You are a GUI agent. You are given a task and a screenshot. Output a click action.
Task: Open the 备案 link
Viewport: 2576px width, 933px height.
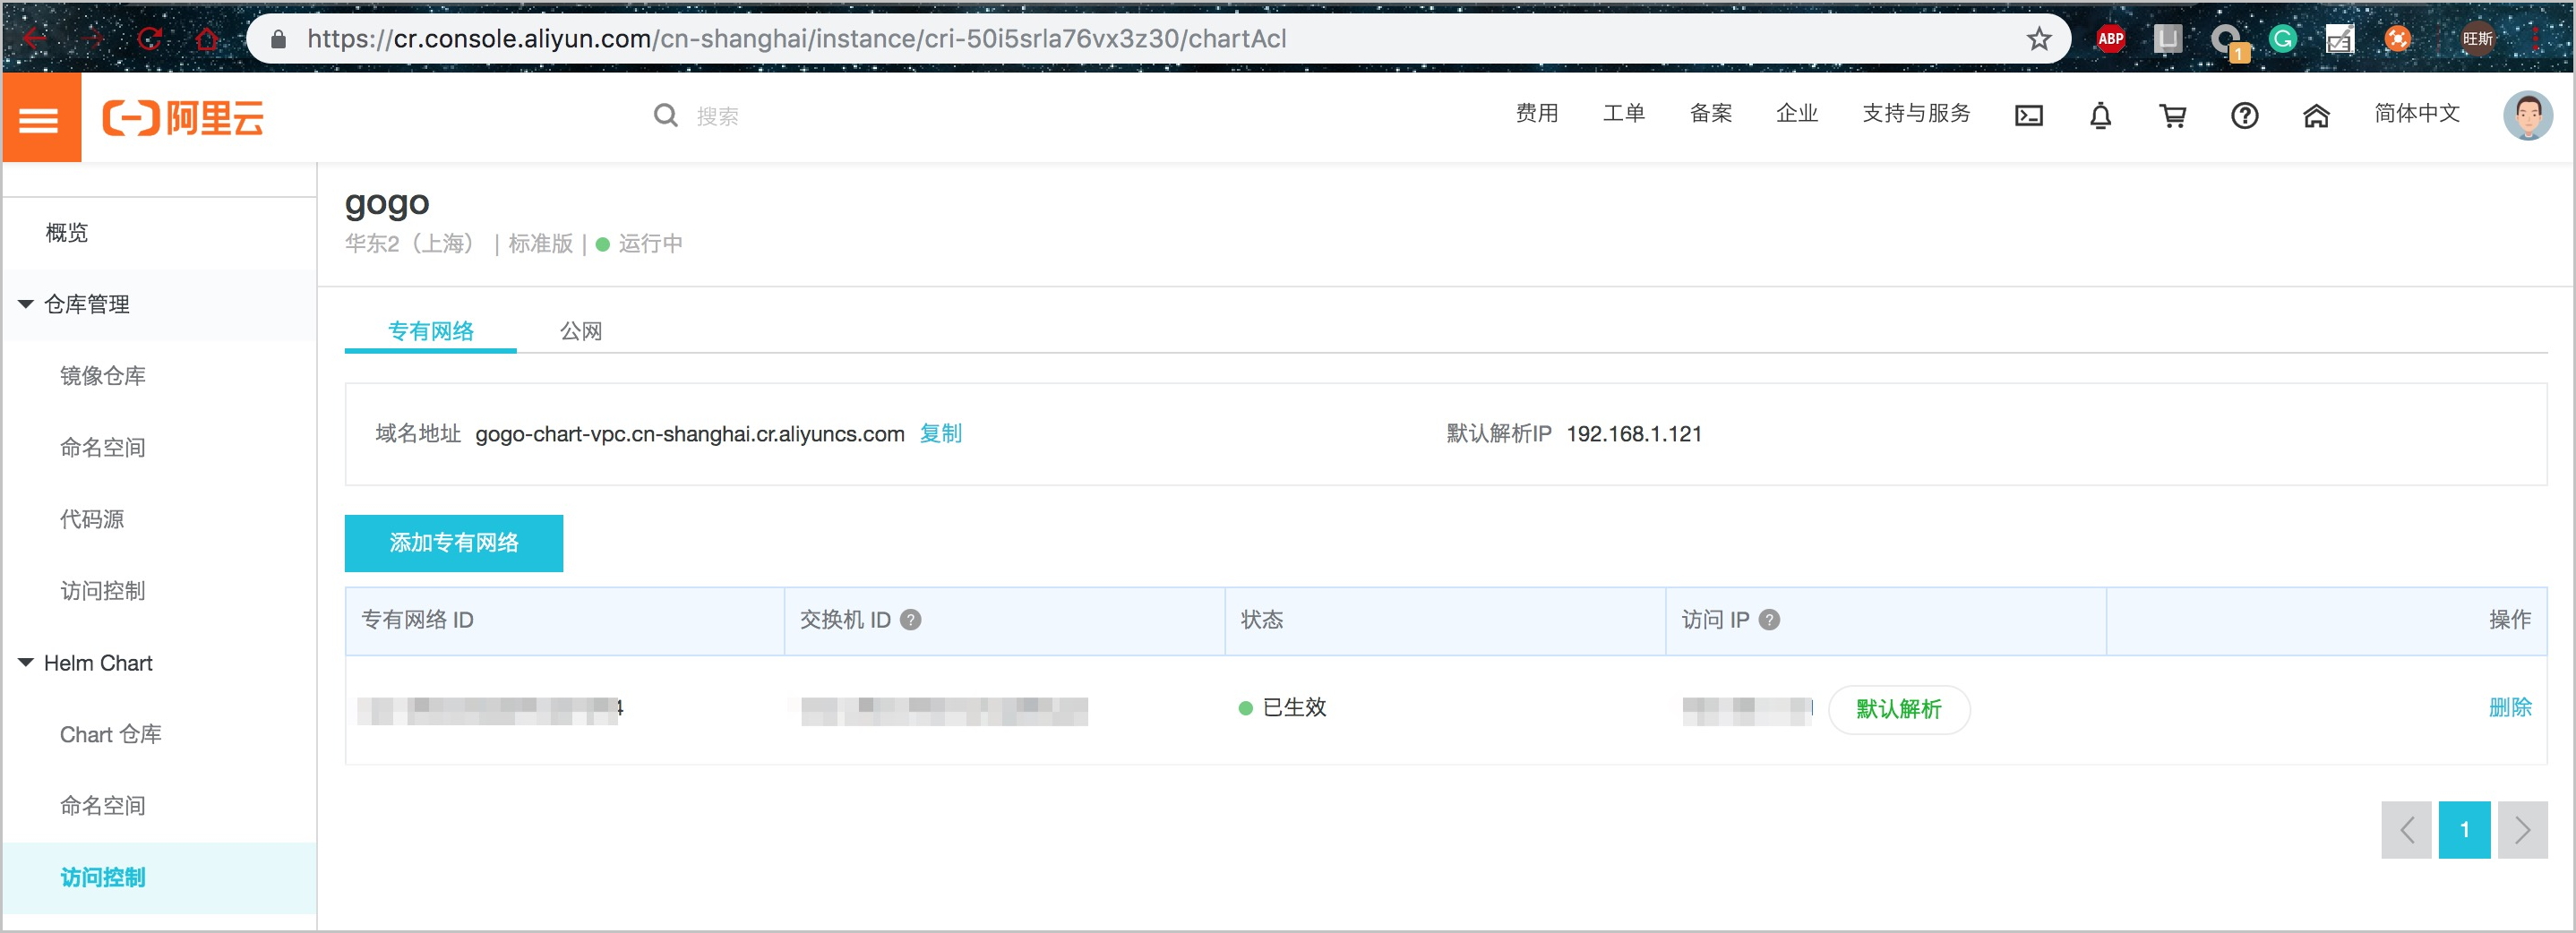click(1711, 113)
